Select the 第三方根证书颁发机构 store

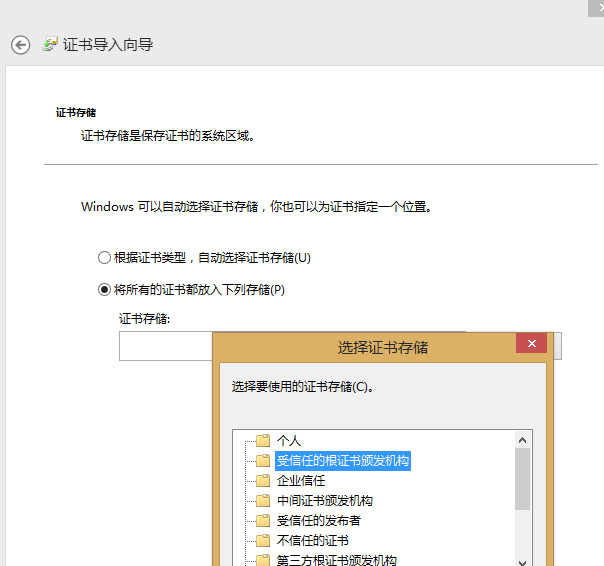(337, 560)
